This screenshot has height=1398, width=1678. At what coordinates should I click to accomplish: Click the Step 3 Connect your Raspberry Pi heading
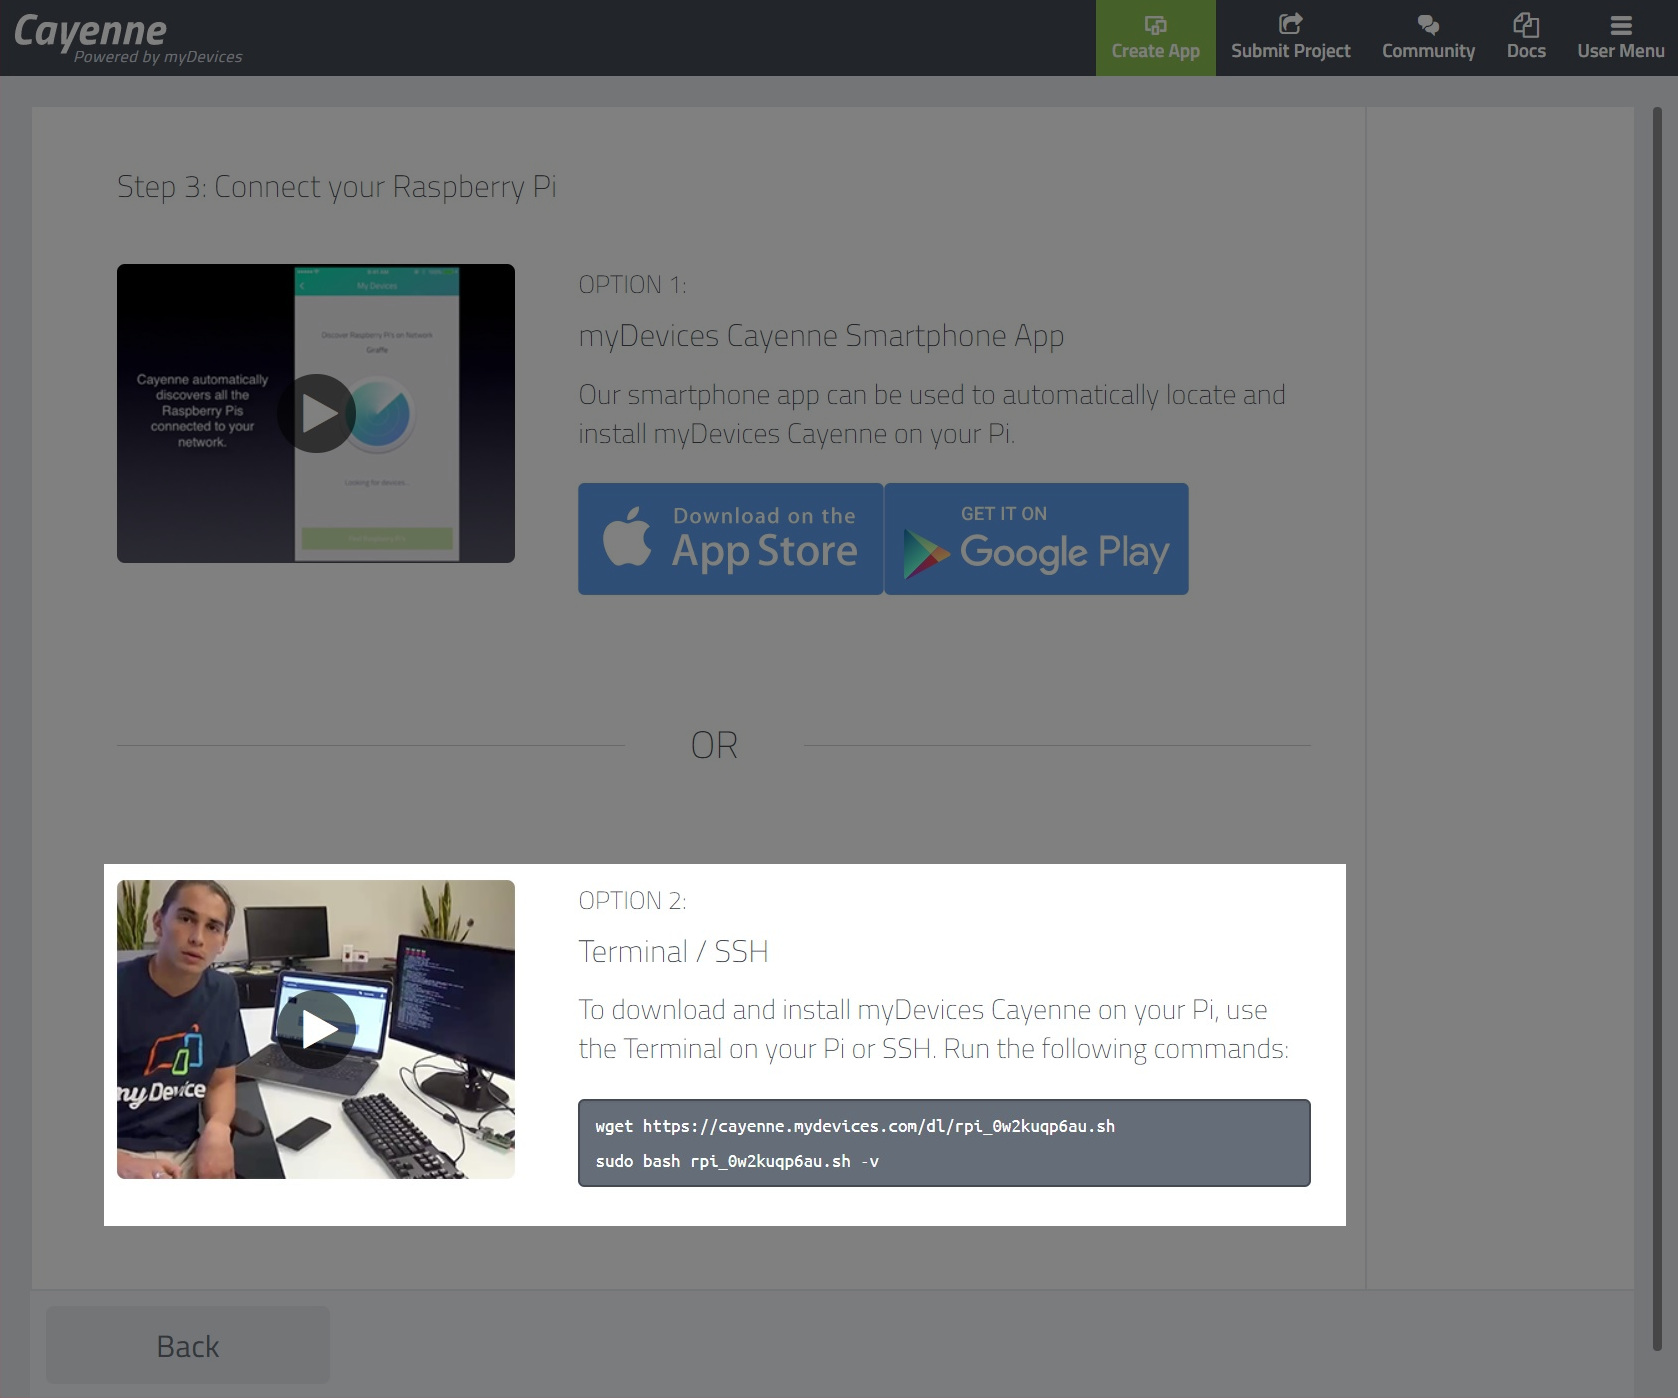pos(337,187)
